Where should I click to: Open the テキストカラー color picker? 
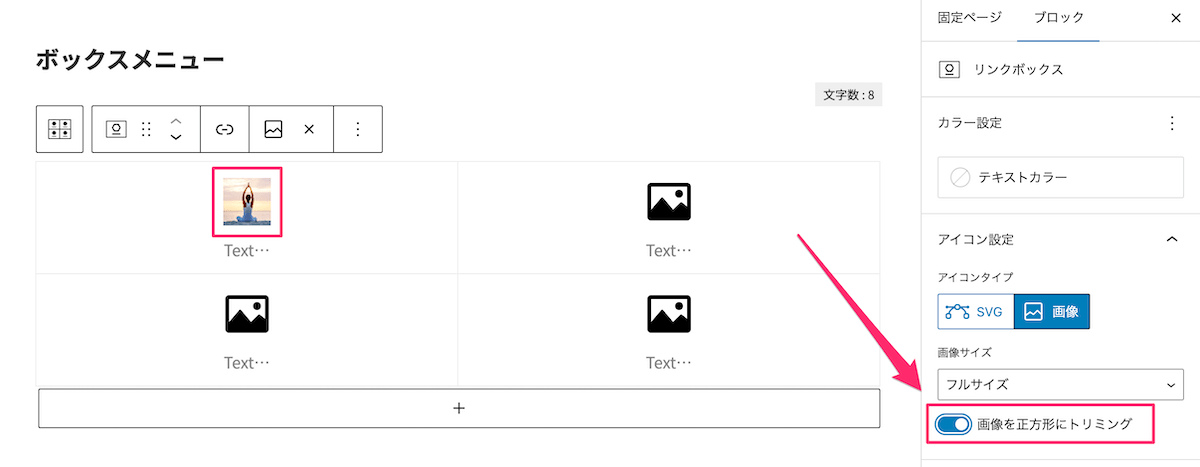tap(1060, 178)
